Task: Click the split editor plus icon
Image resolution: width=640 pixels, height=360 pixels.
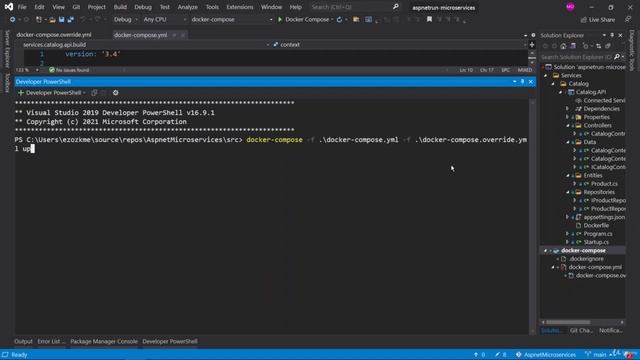Action: coord(532,45)
